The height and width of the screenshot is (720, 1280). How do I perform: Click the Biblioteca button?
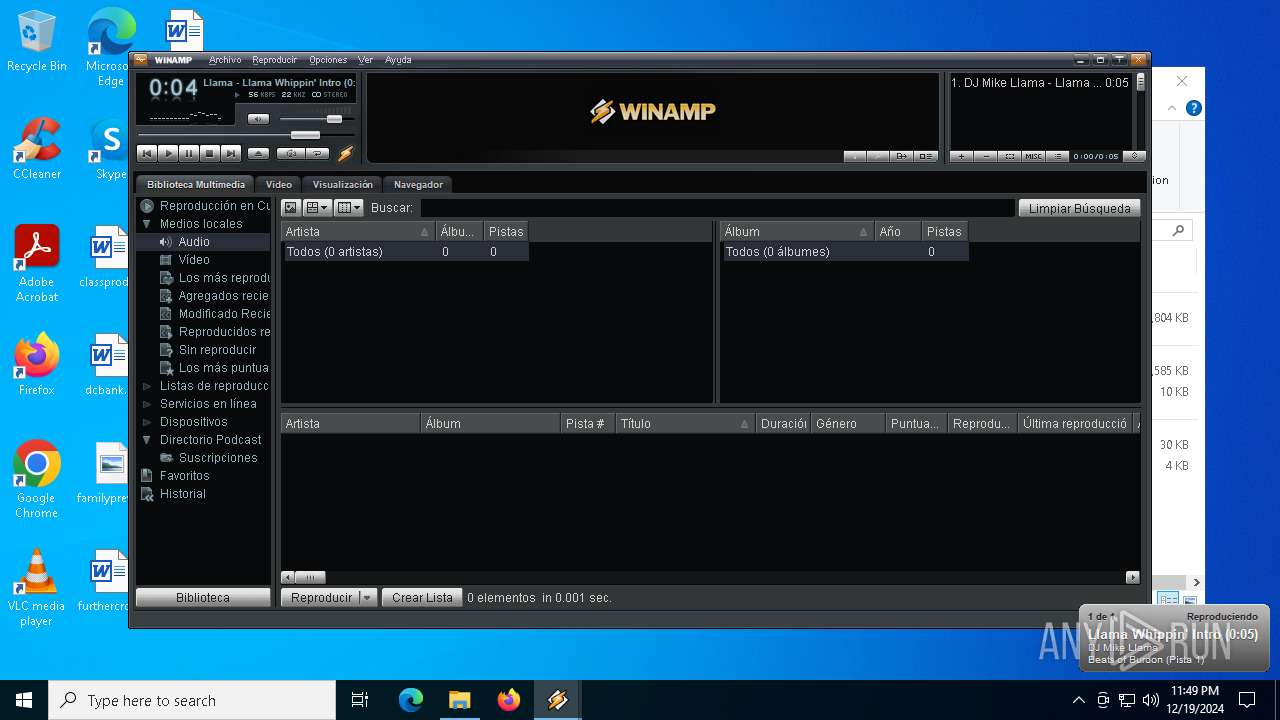pyautogui.click(x=203, y=597)
